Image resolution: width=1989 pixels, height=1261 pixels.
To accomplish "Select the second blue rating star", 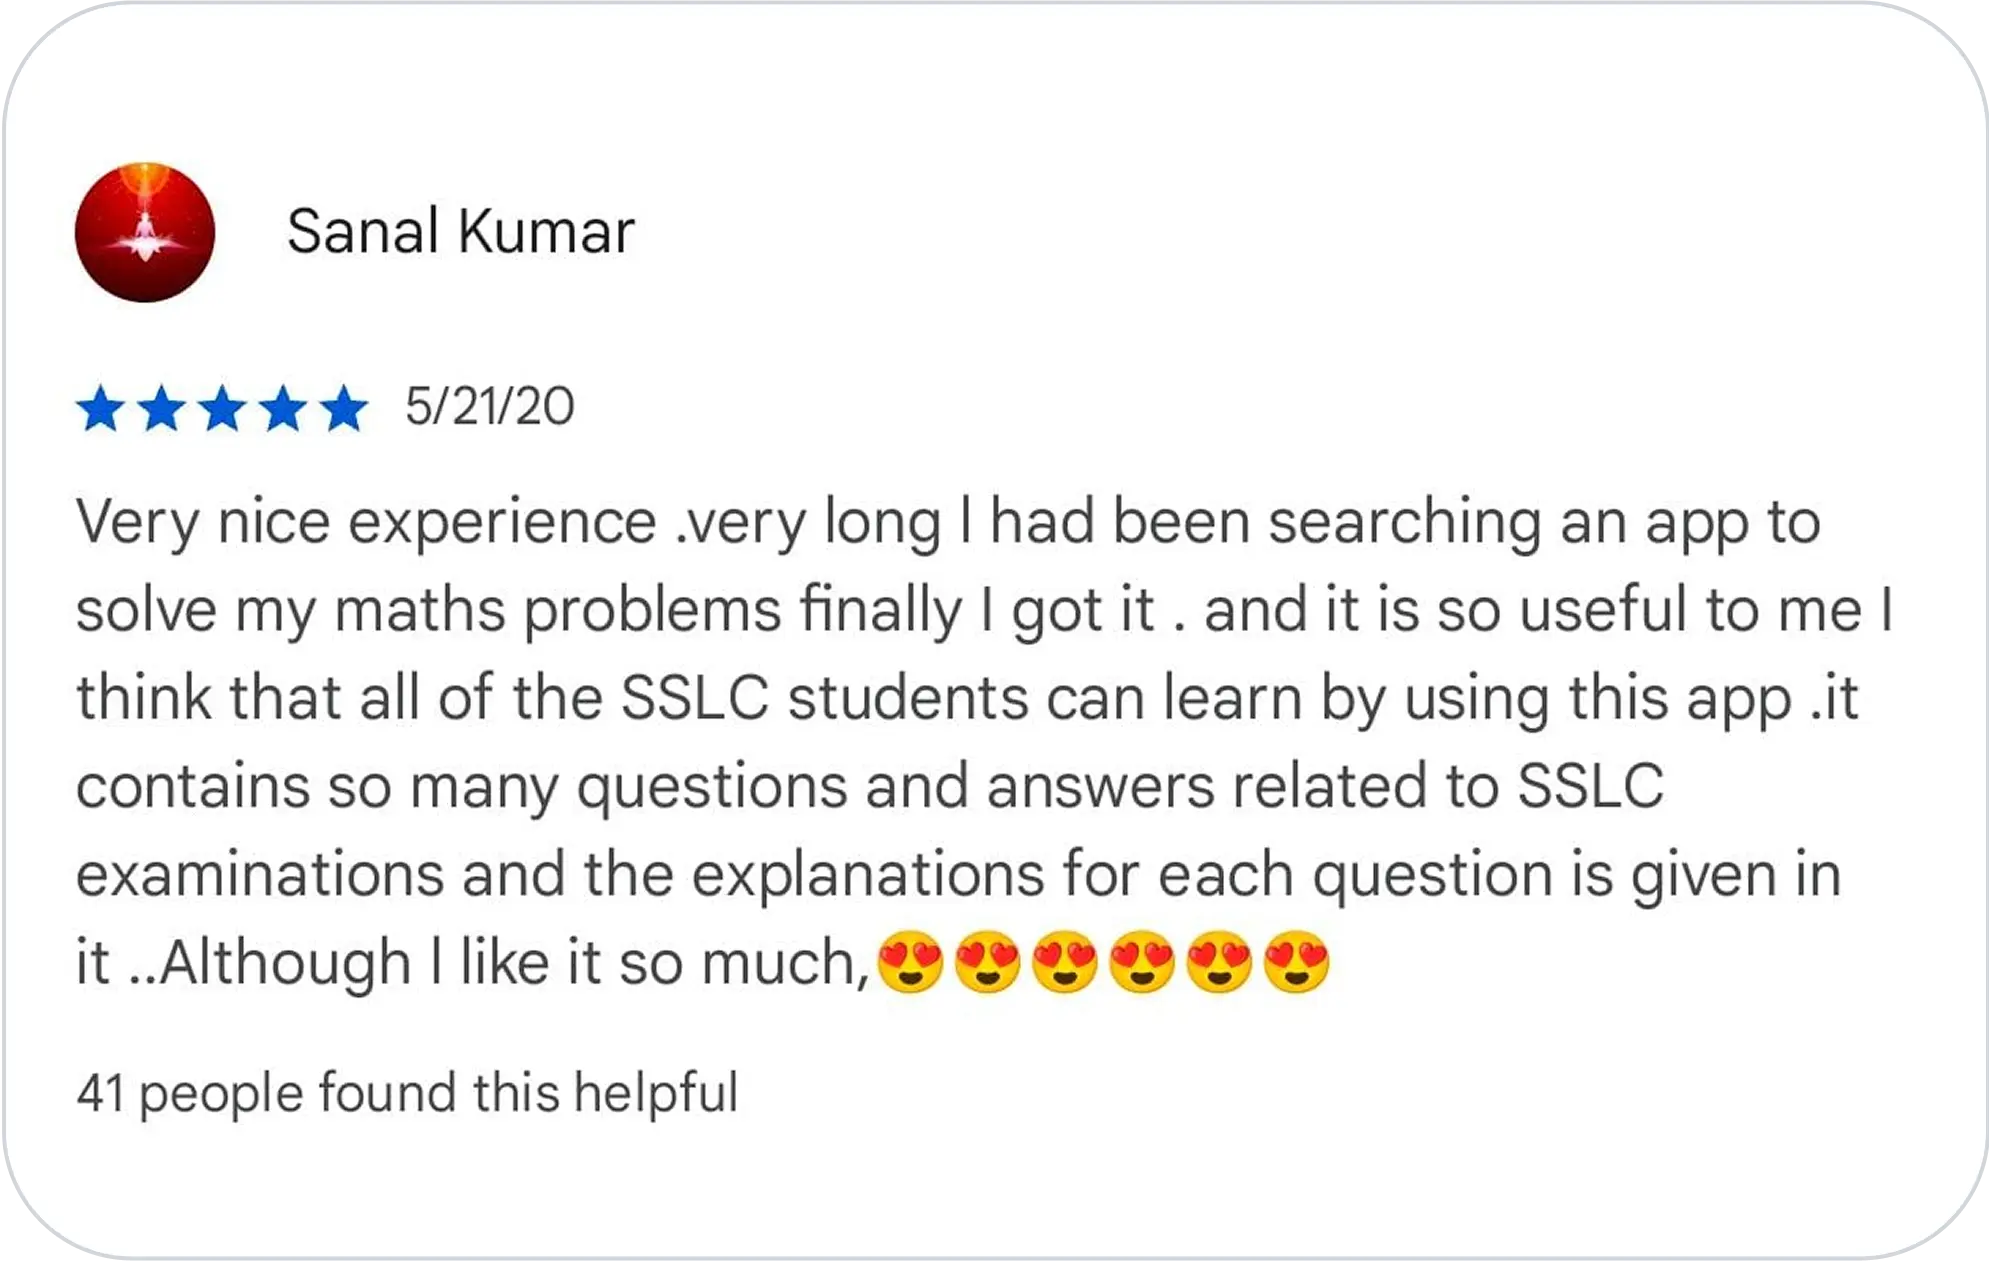I will tap(162, 409).
